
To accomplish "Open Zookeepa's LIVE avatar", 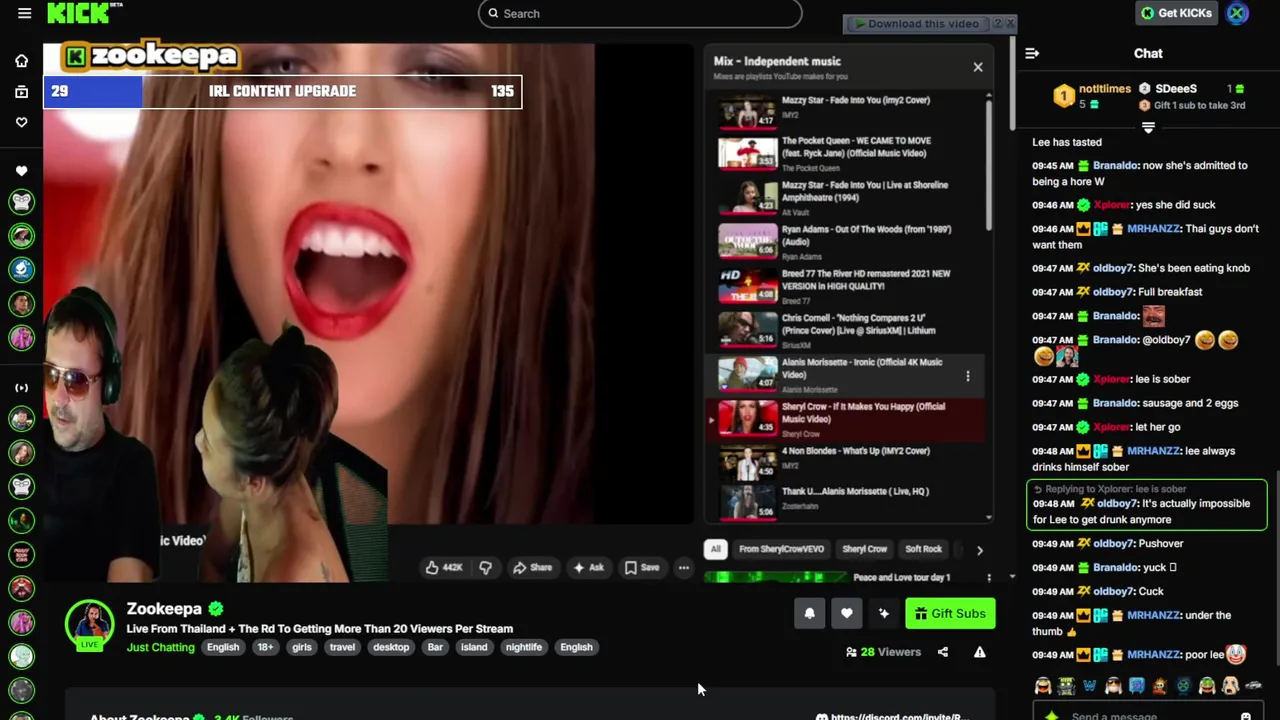I will tap(90, 625).
